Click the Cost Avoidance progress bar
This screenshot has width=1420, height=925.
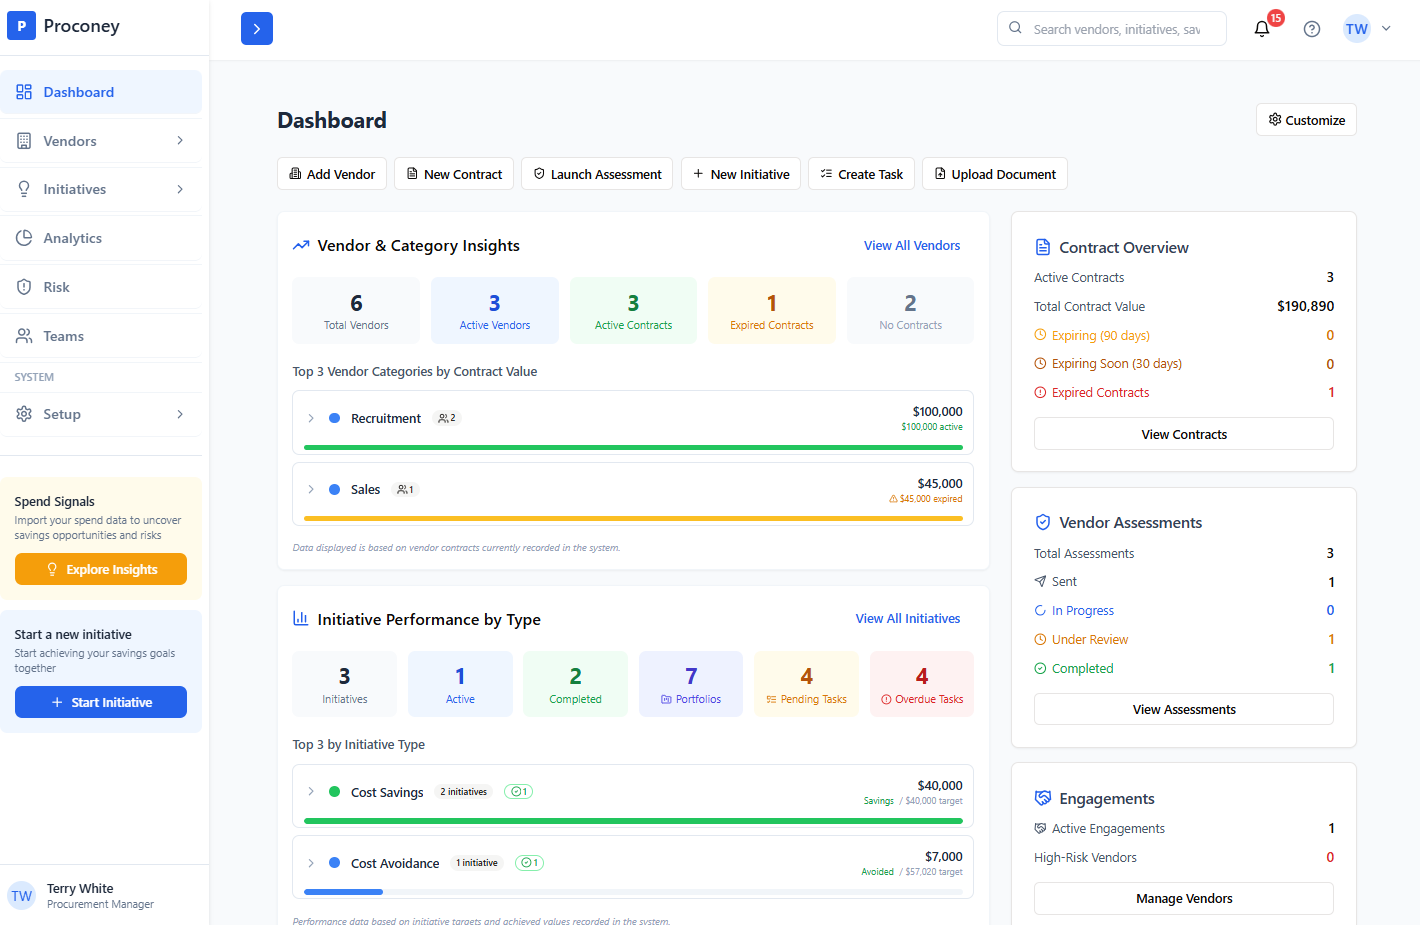(632, 891)
